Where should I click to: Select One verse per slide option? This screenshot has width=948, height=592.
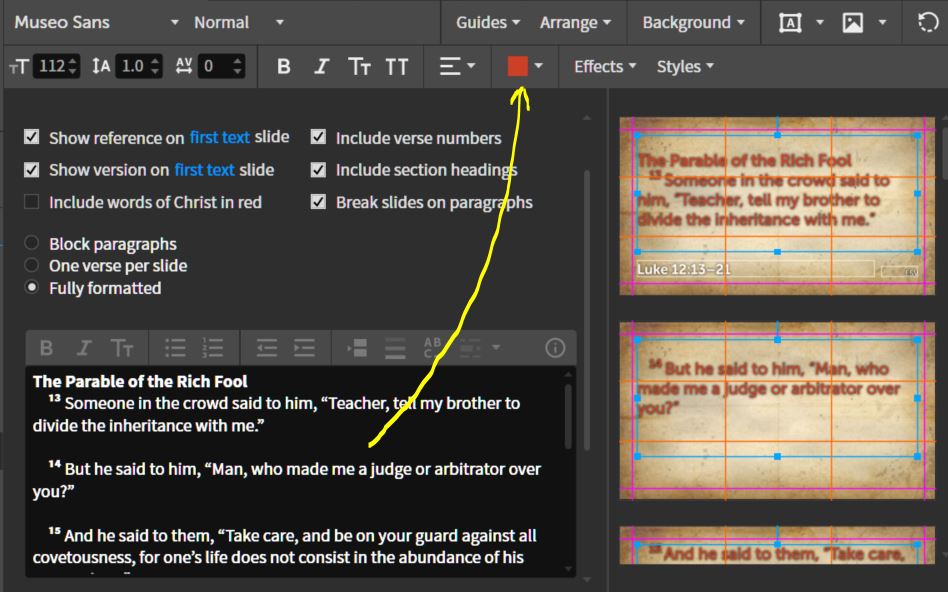(x=32, y=266)
